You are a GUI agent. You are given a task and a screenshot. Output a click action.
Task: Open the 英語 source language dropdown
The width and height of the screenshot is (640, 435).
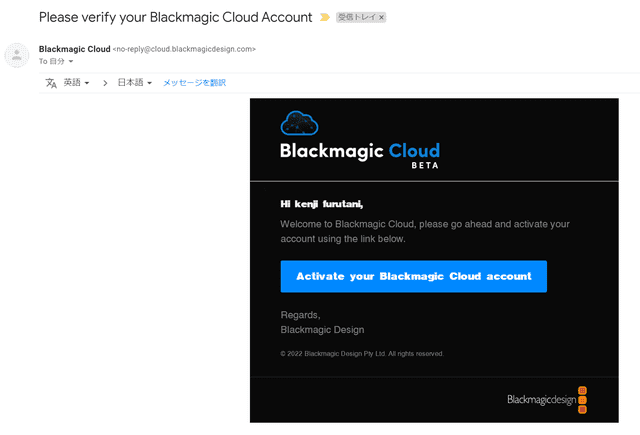pos(76,83)
